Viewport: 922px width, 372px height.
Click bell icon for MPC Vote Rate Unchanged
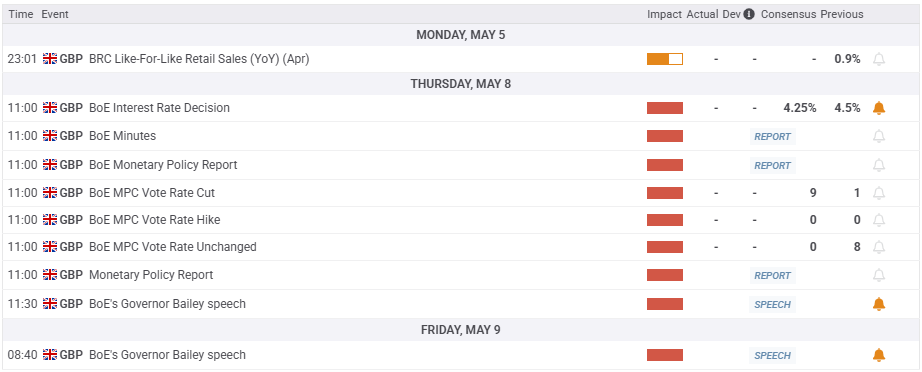coord(878,247)
